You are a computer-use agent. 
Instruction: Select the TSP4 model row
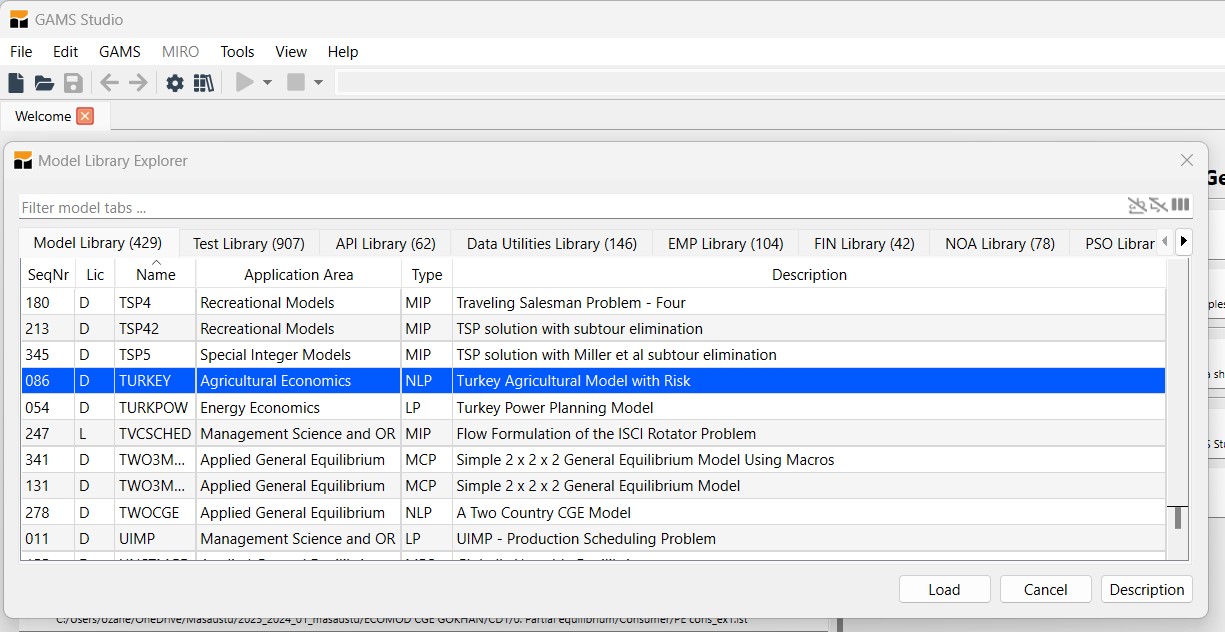coord(593,302)
